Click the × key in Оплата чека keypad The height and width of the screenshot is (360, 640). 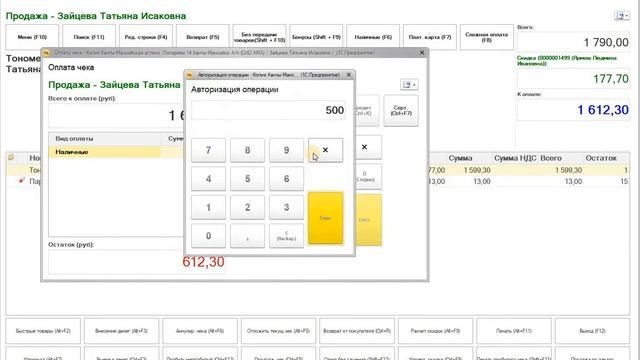[364, 147]
